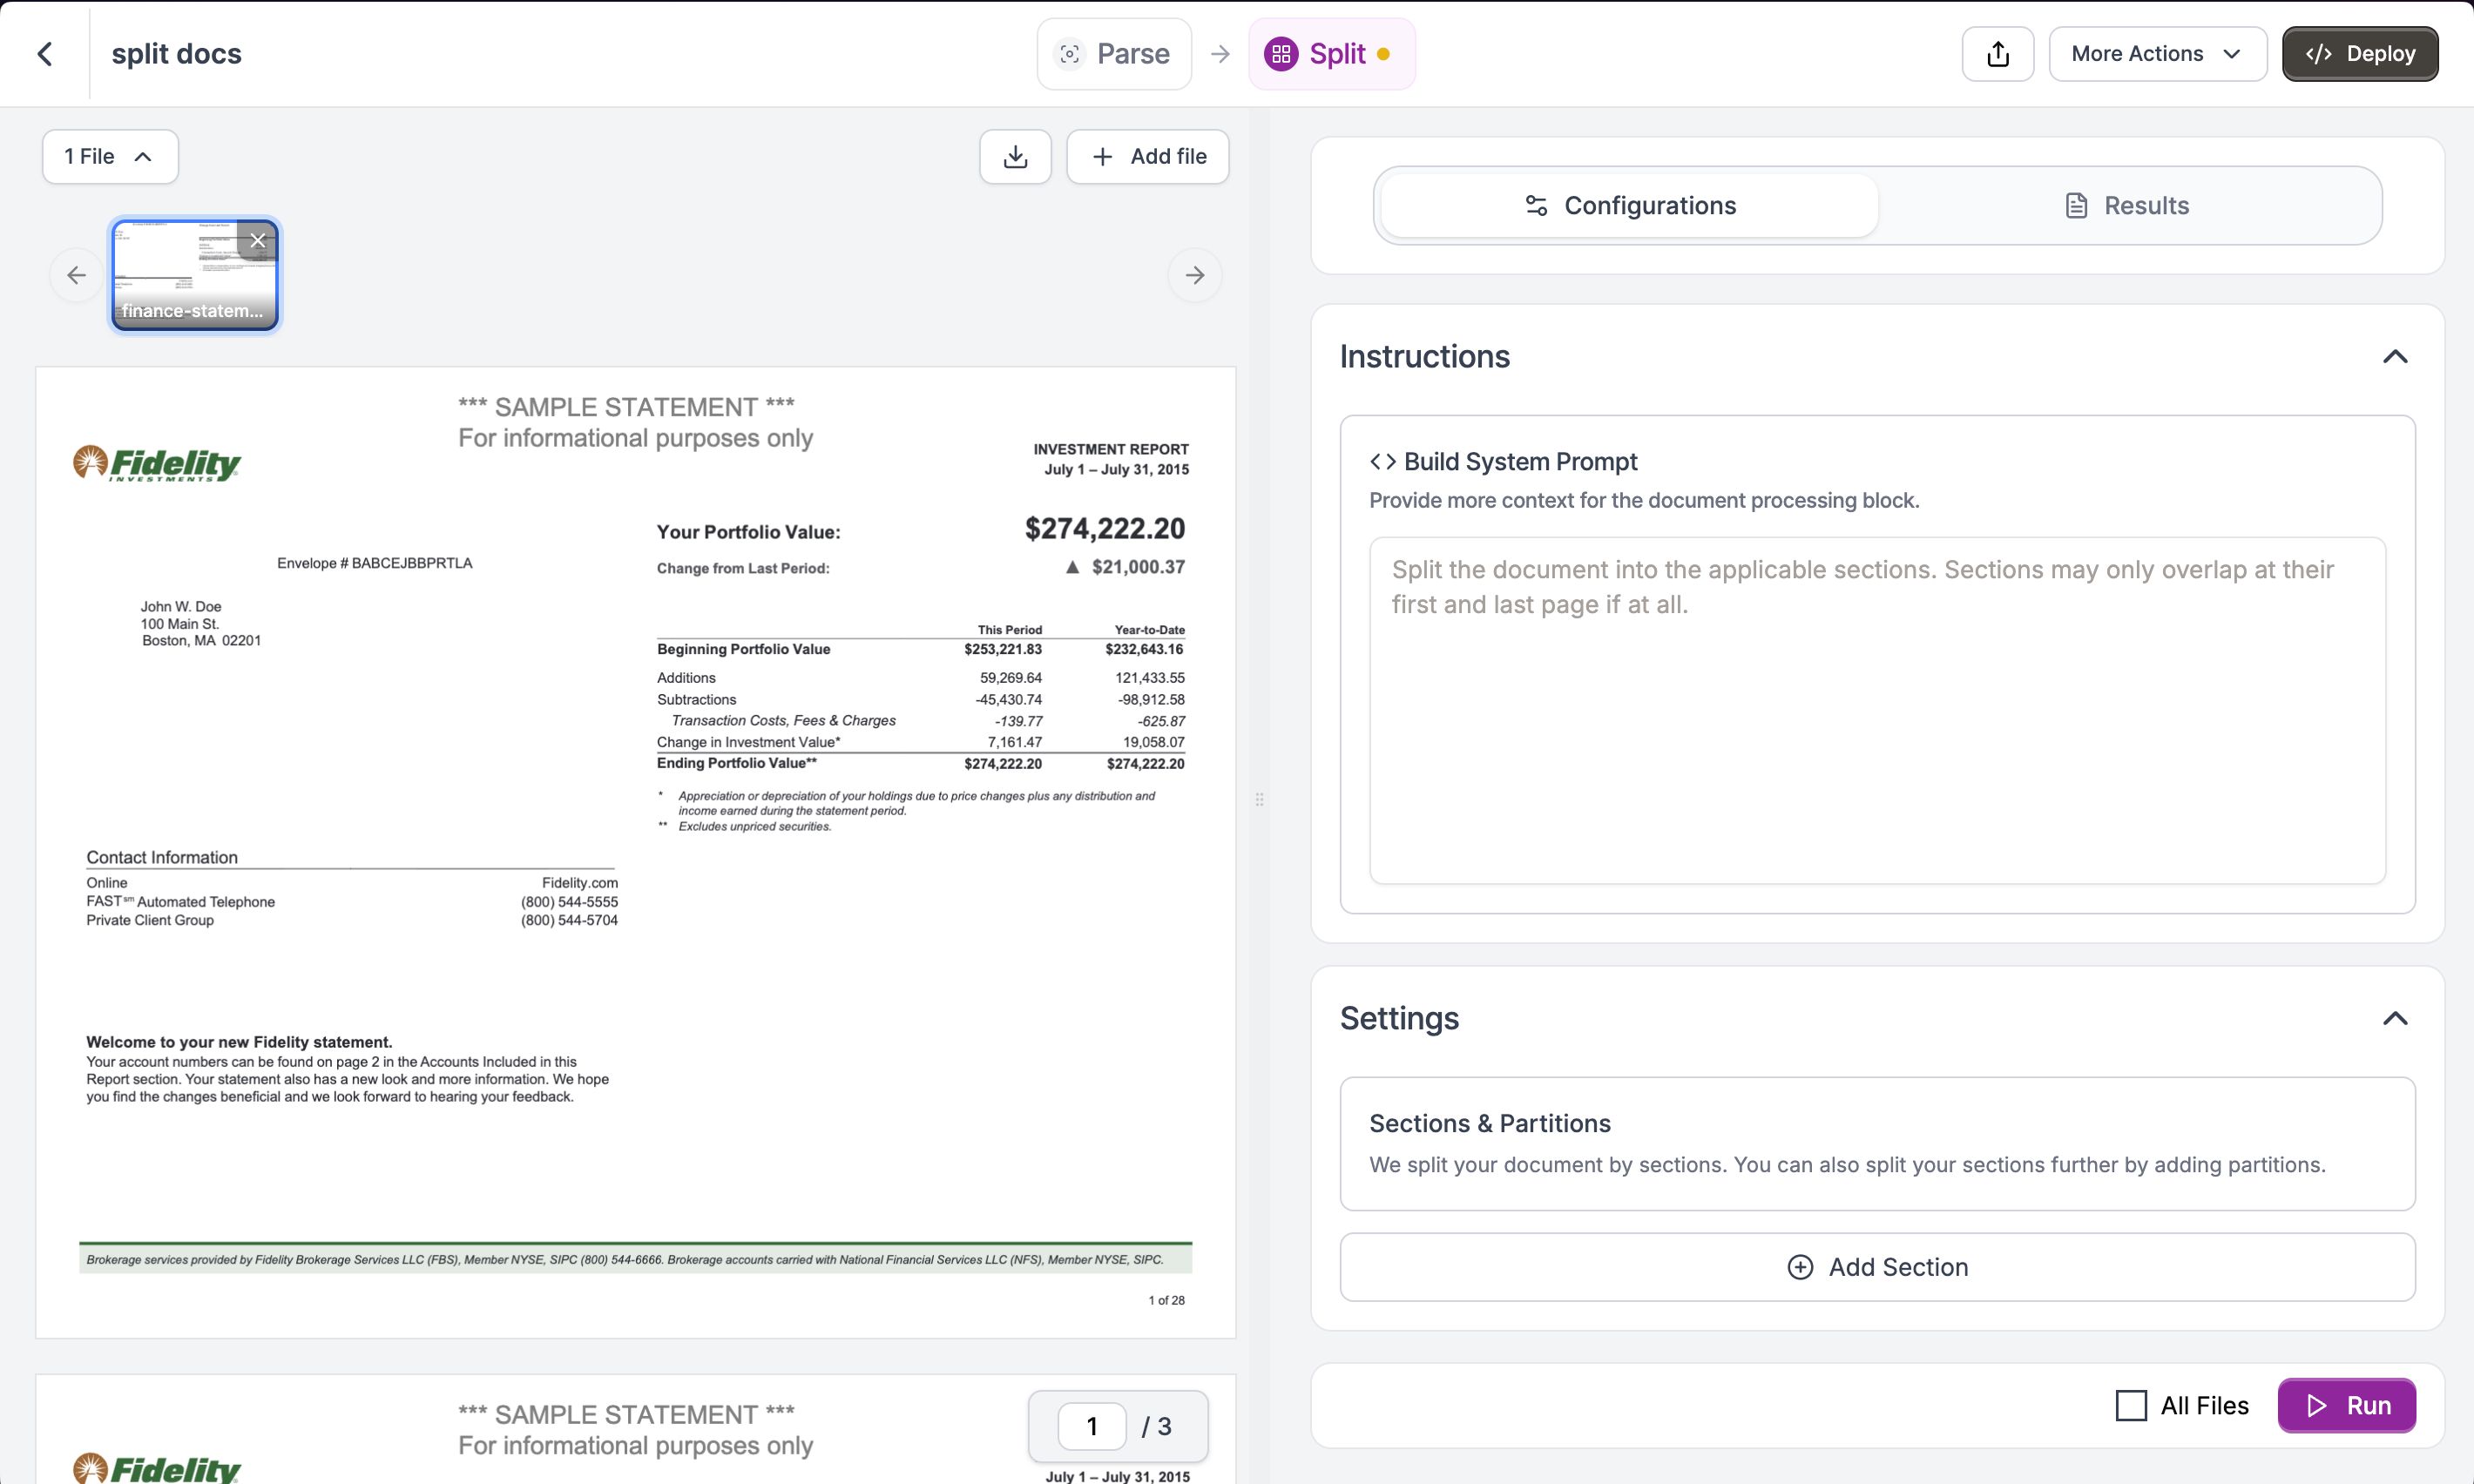Remove the finance-statement thumbnail with X

point(258,240)
